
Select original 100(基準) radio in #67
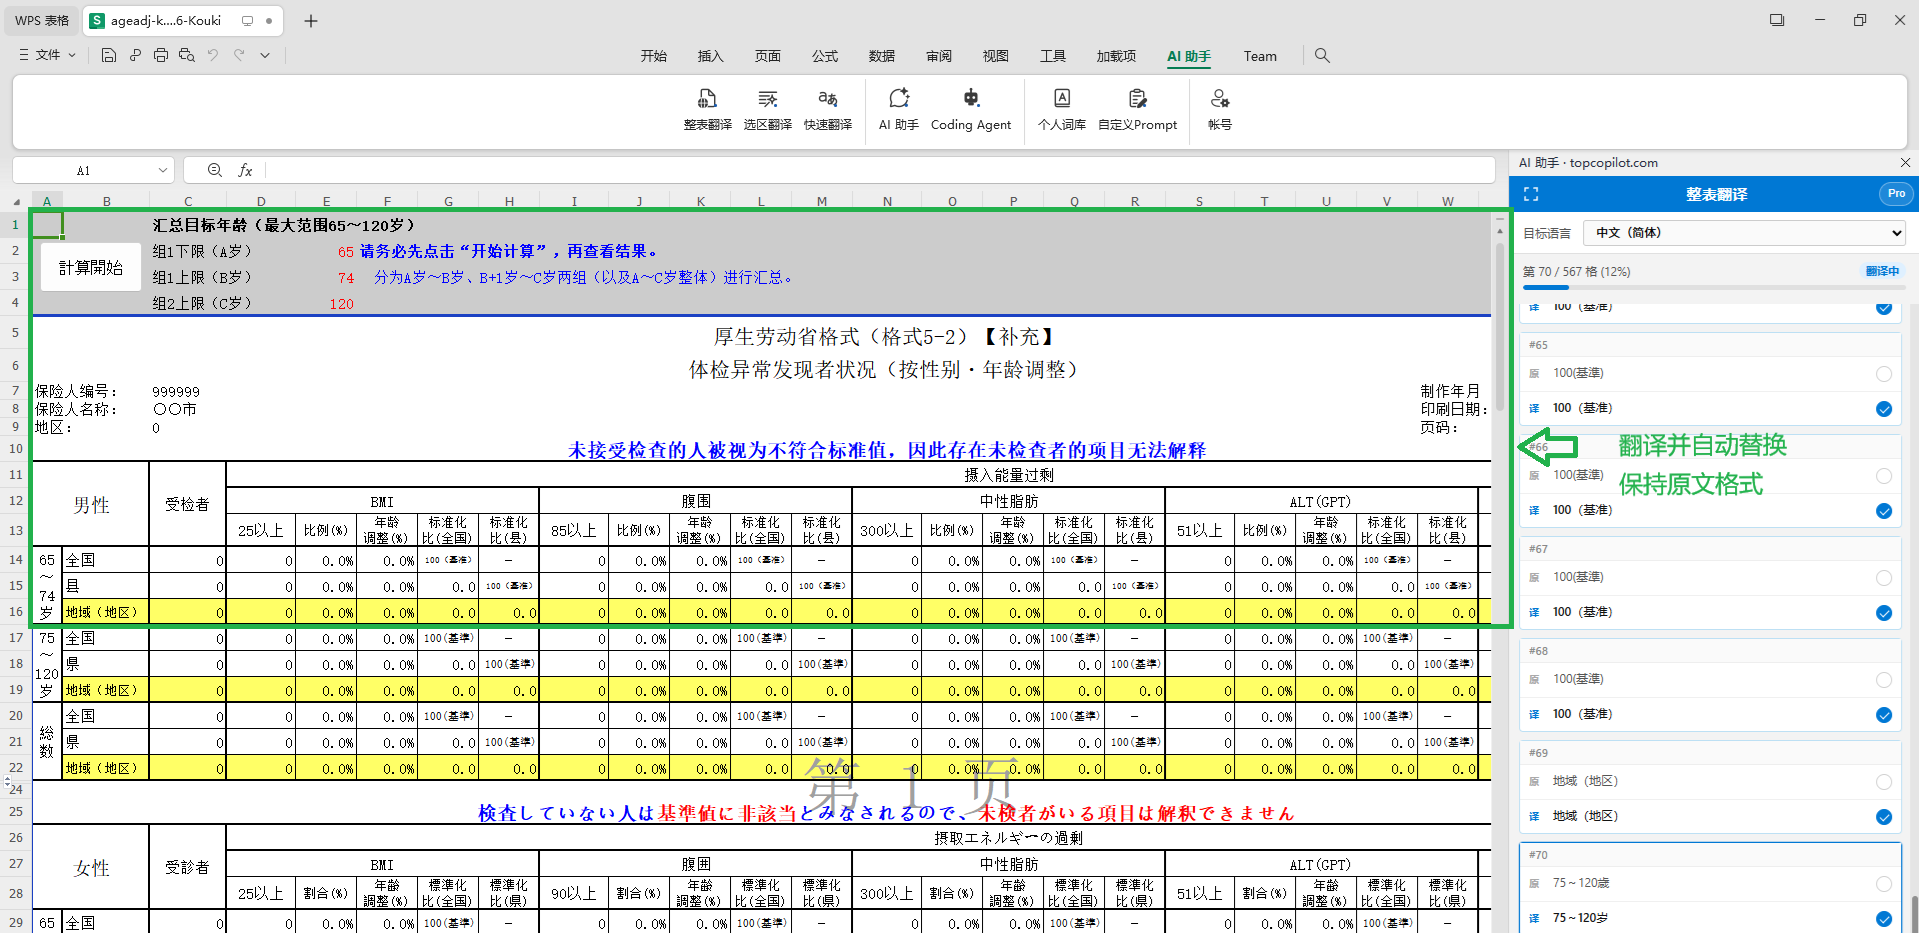[x=1884, y=578]
